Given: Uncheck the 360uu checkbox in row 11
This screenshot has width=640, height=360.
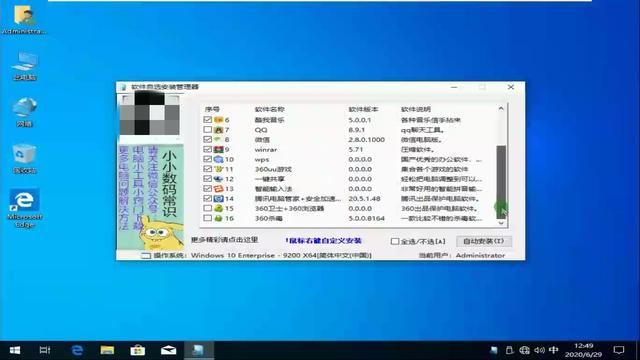Looking at the screenshot, I should pos(207,169).
